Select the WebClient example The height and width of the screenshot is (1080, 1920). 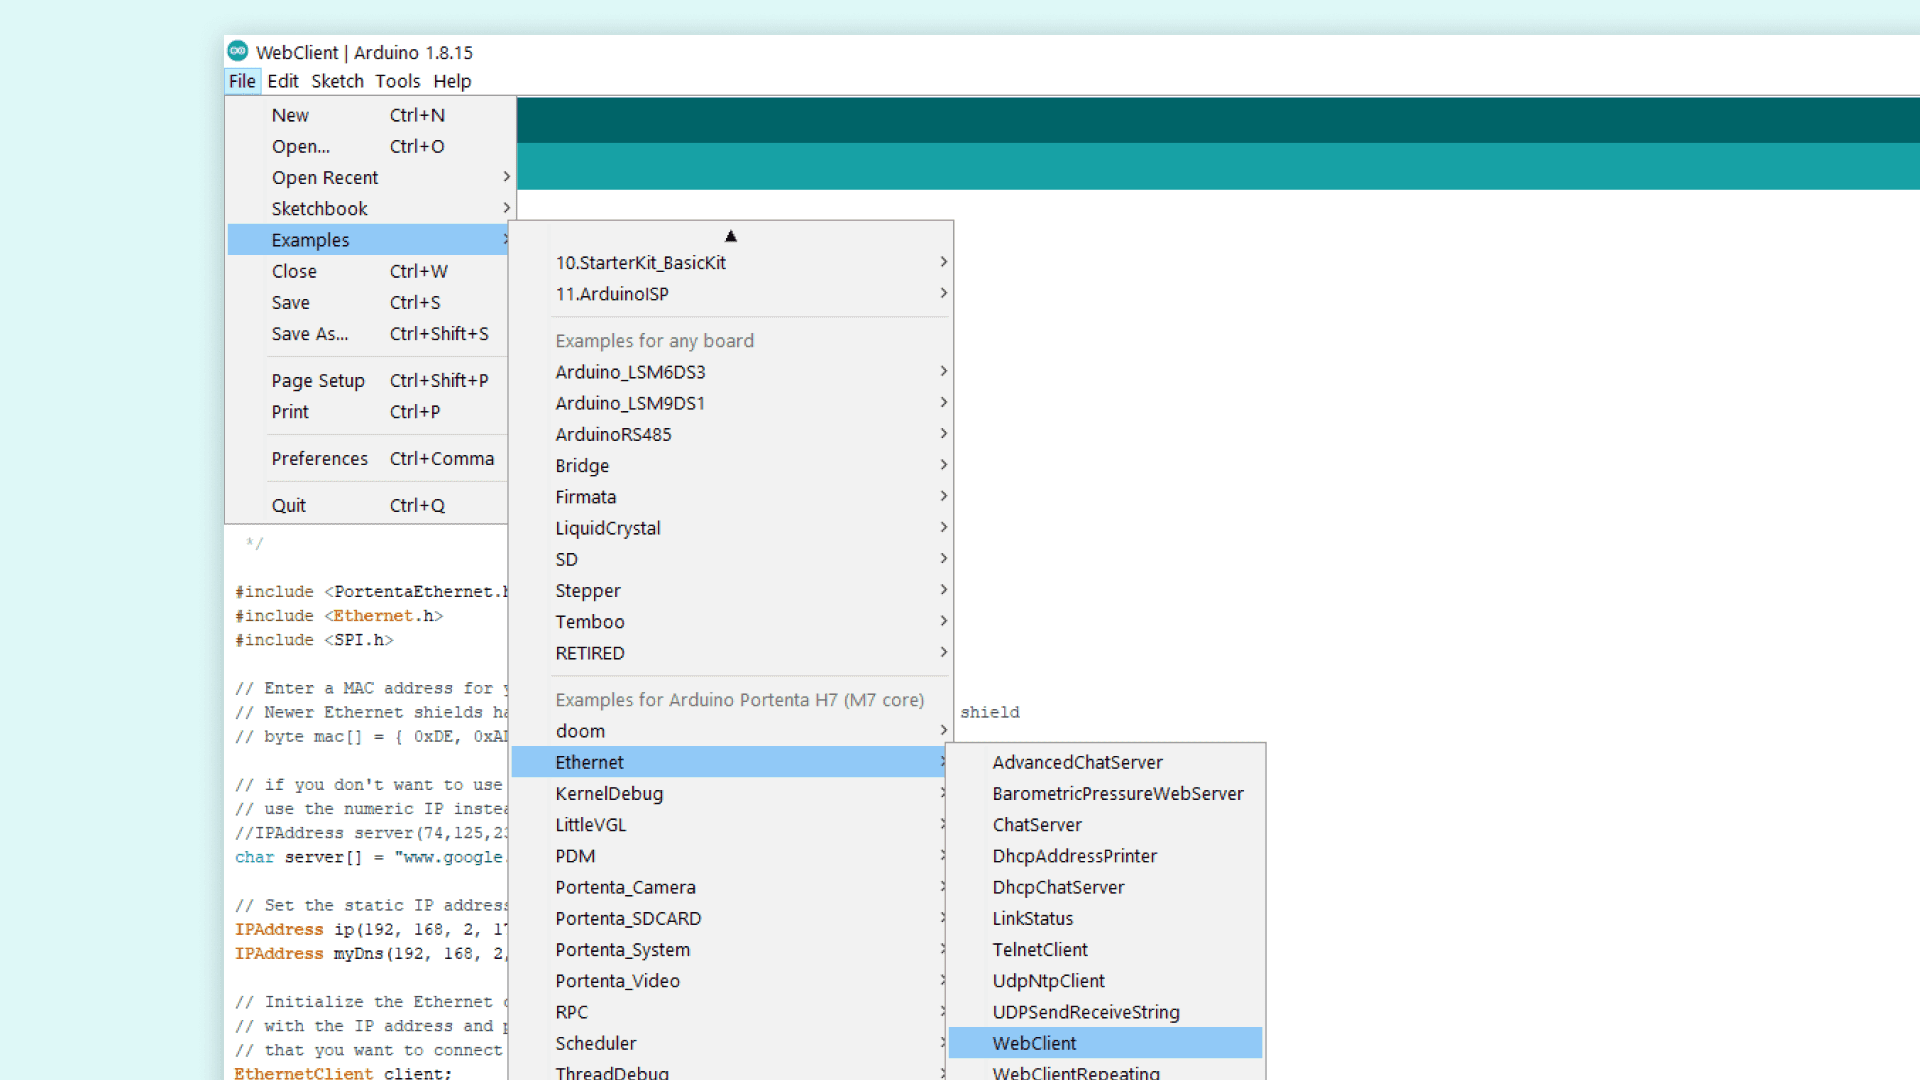click(1035, 1043)
